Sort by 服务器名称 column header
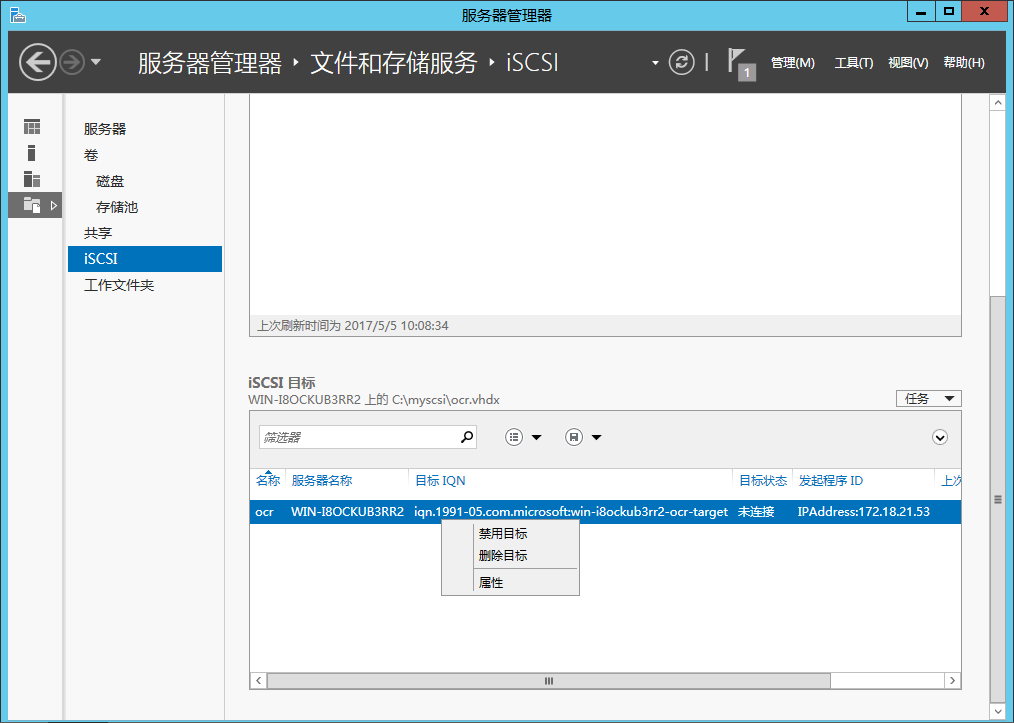 (321, 480)
